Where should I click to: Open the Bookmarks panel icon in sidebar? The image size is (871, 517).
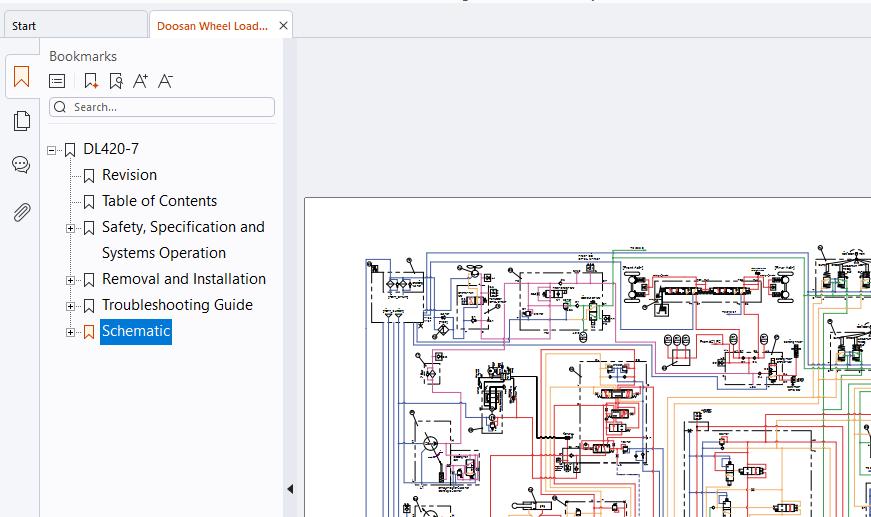(21, 77)
